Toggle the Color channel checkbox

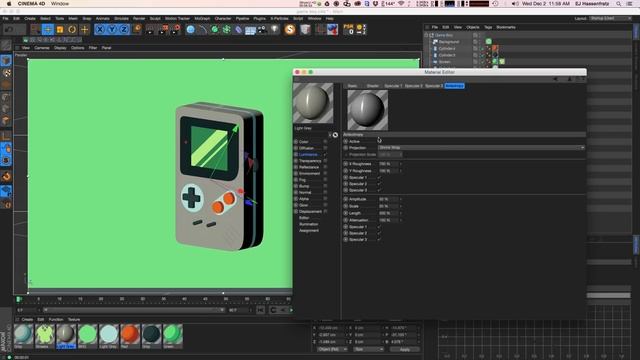(x=325, y=142)
